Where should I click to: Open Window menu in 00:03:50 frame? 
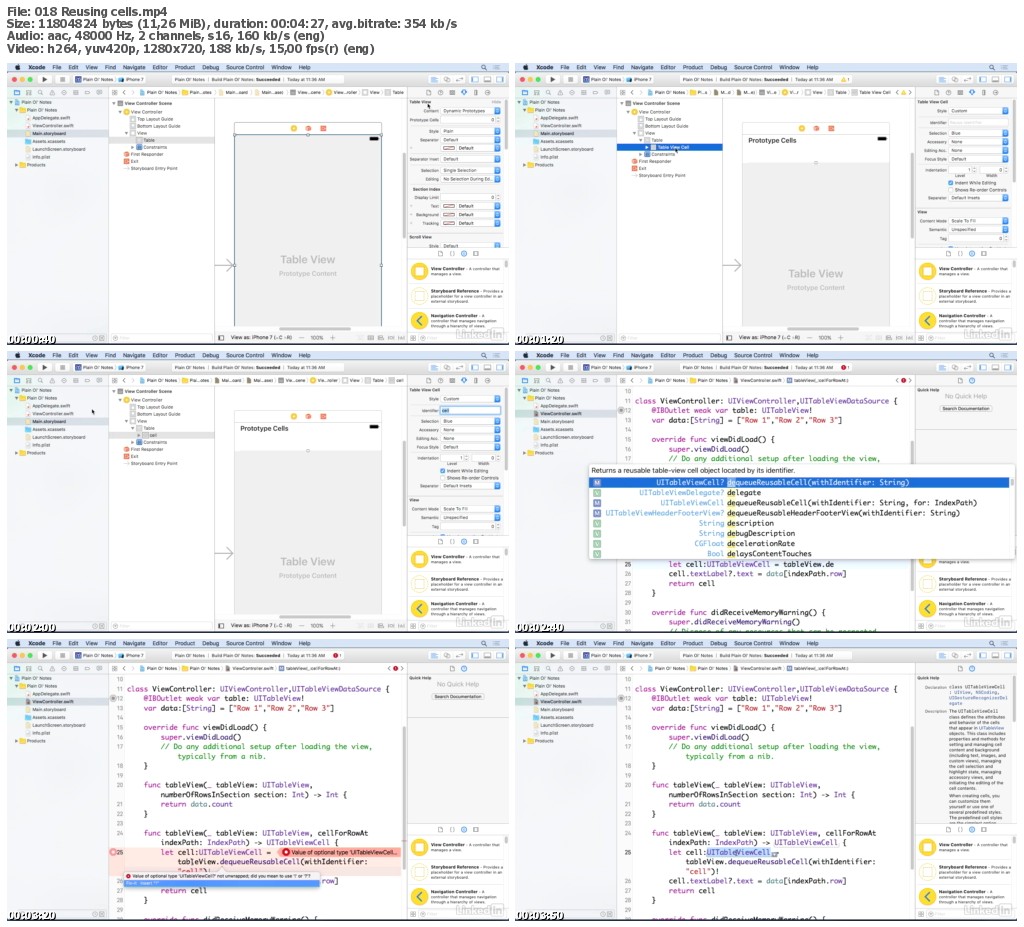click(789, 643)
